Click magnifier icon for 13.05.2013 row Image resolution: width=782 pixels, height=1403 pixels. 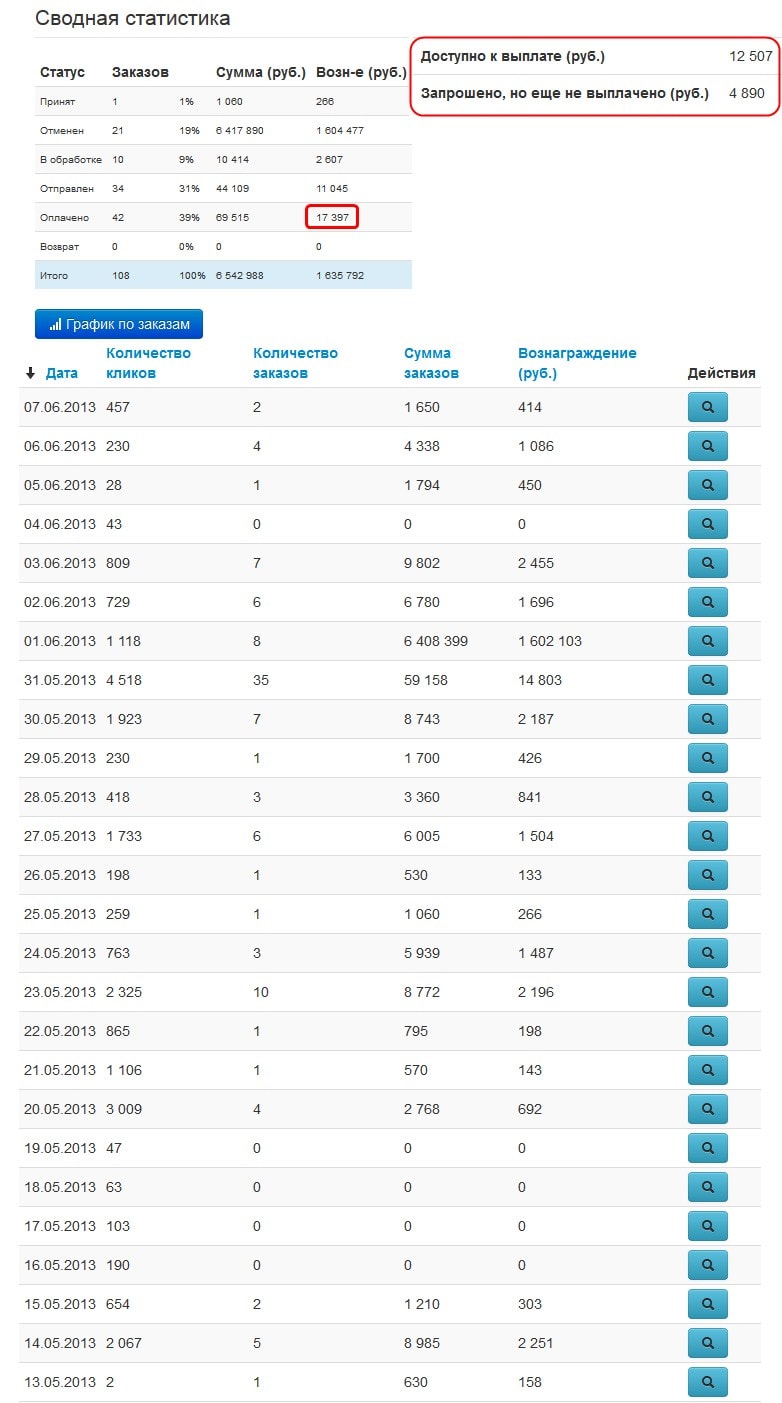[x=707, y=1382]
